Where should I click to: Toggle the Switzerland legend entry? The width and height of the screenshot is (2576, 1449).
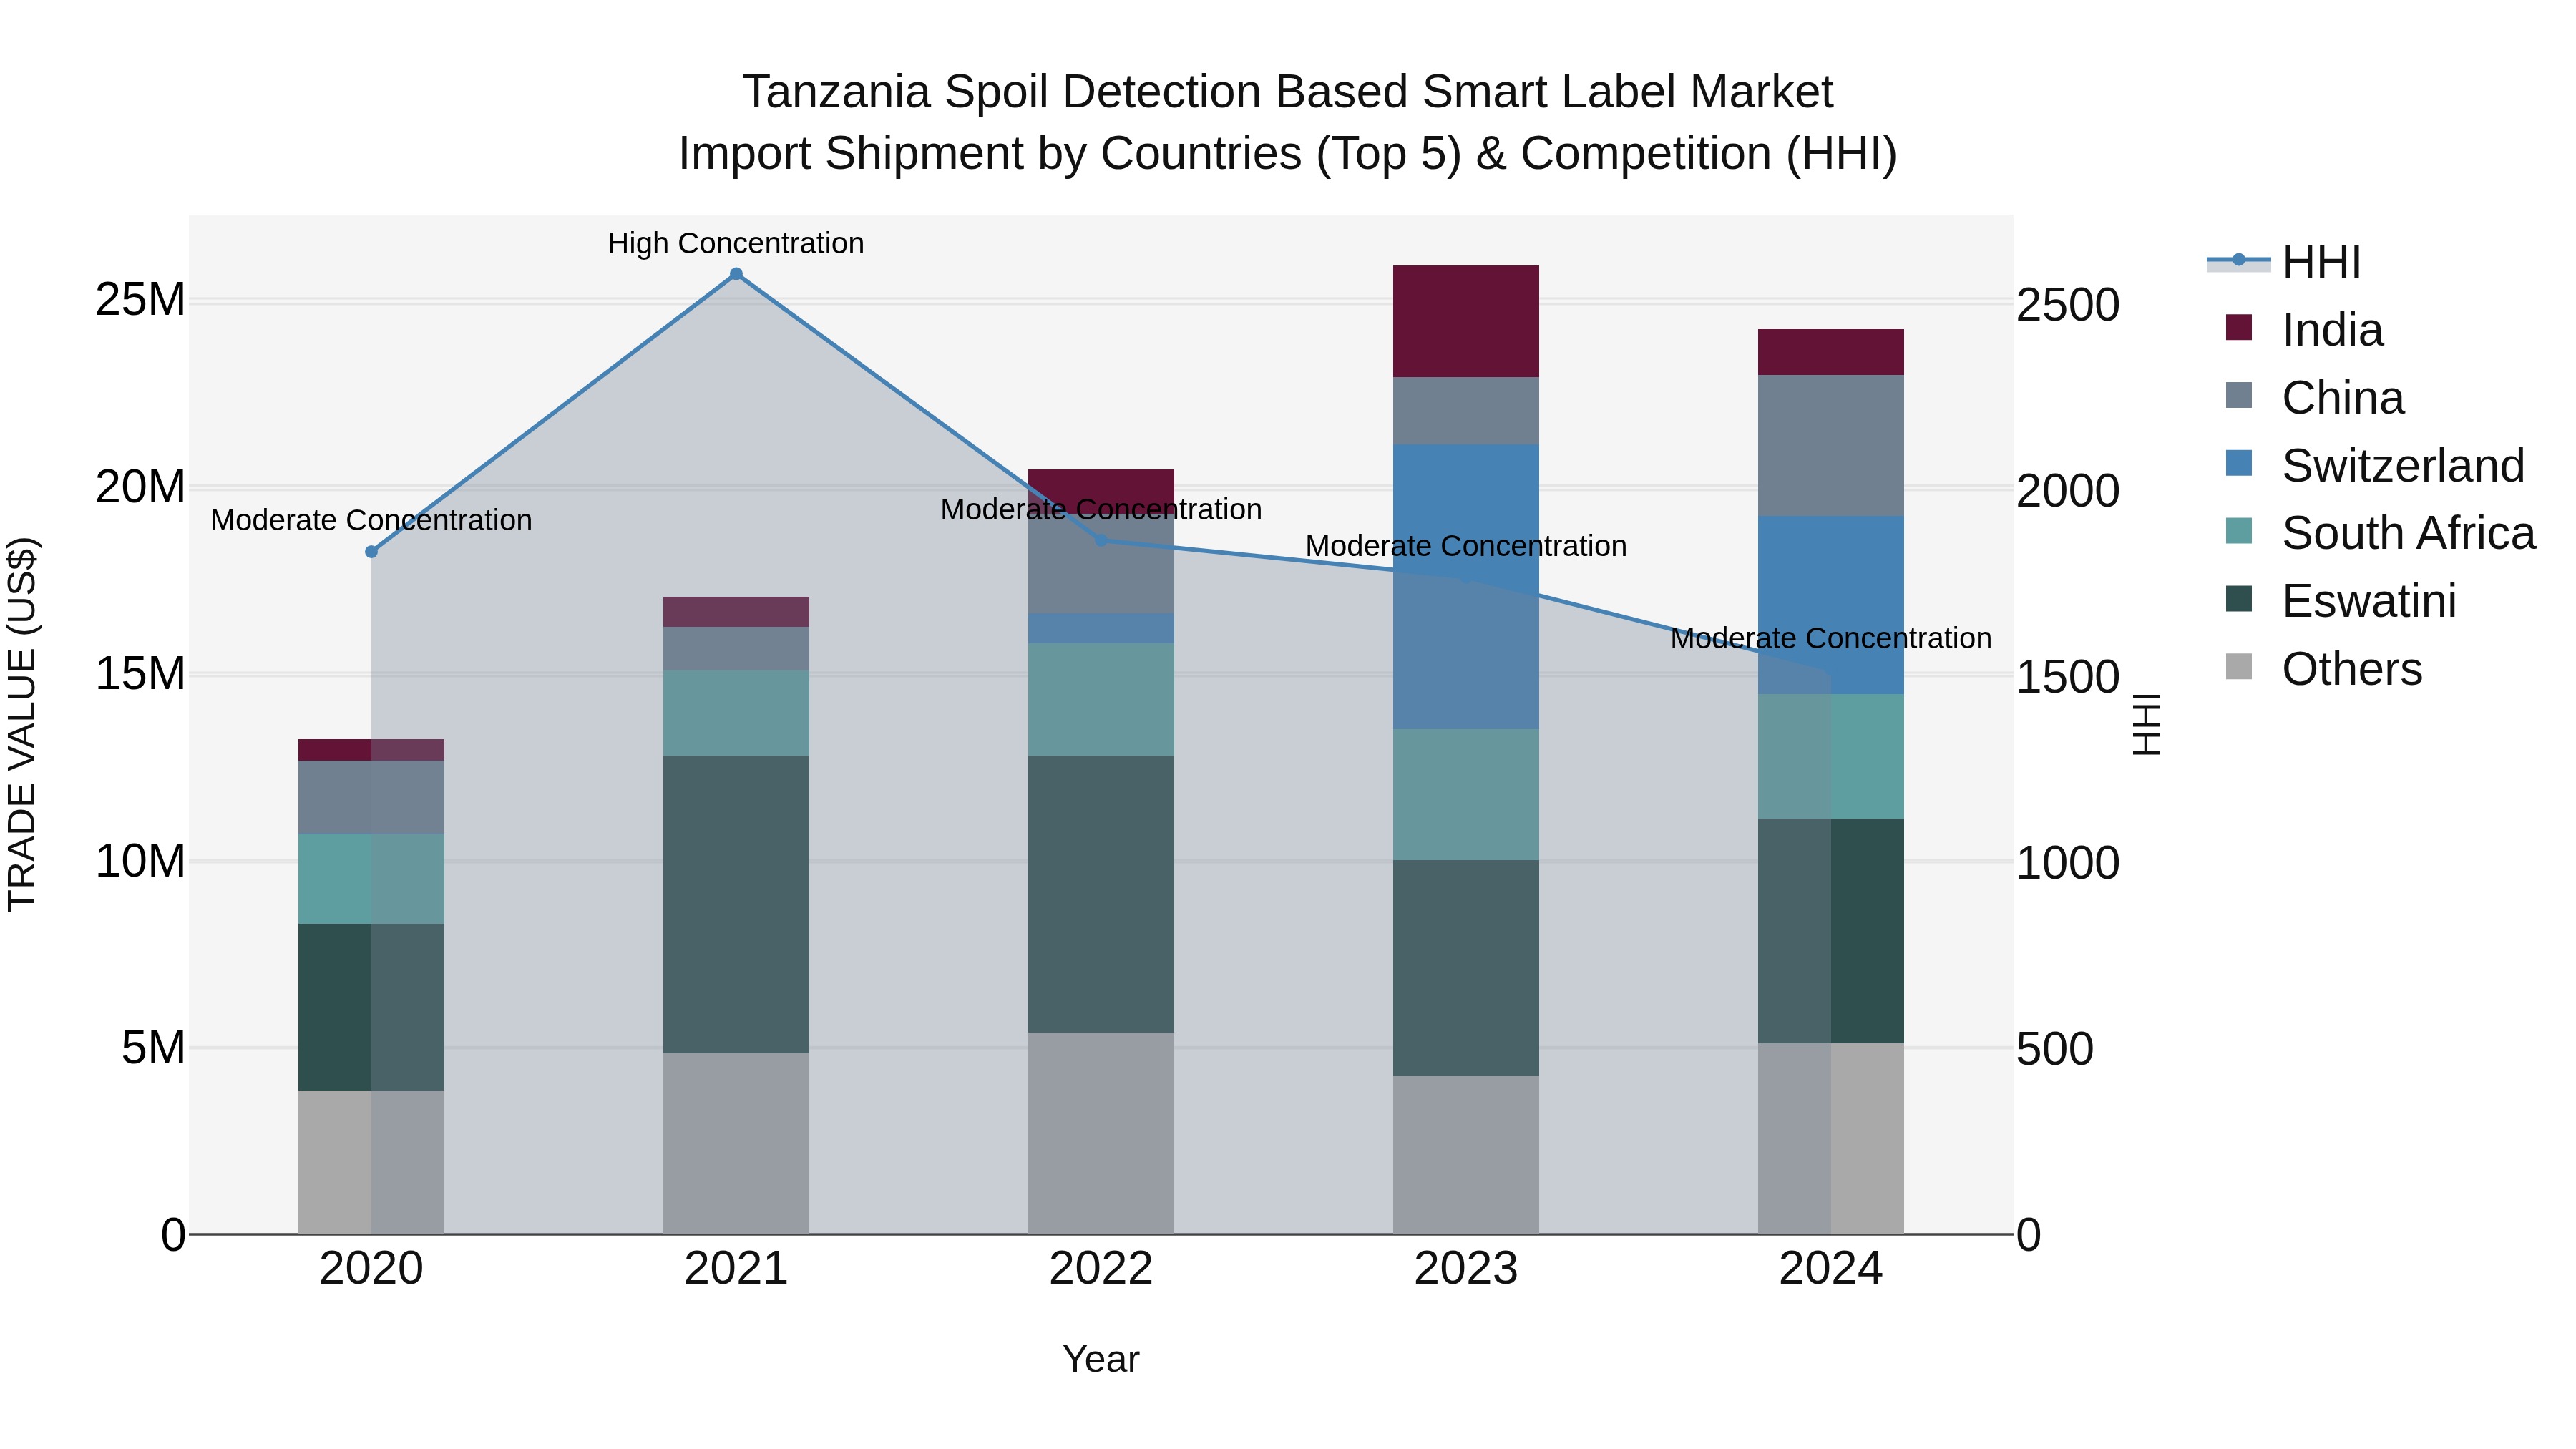pos(2375,466)
